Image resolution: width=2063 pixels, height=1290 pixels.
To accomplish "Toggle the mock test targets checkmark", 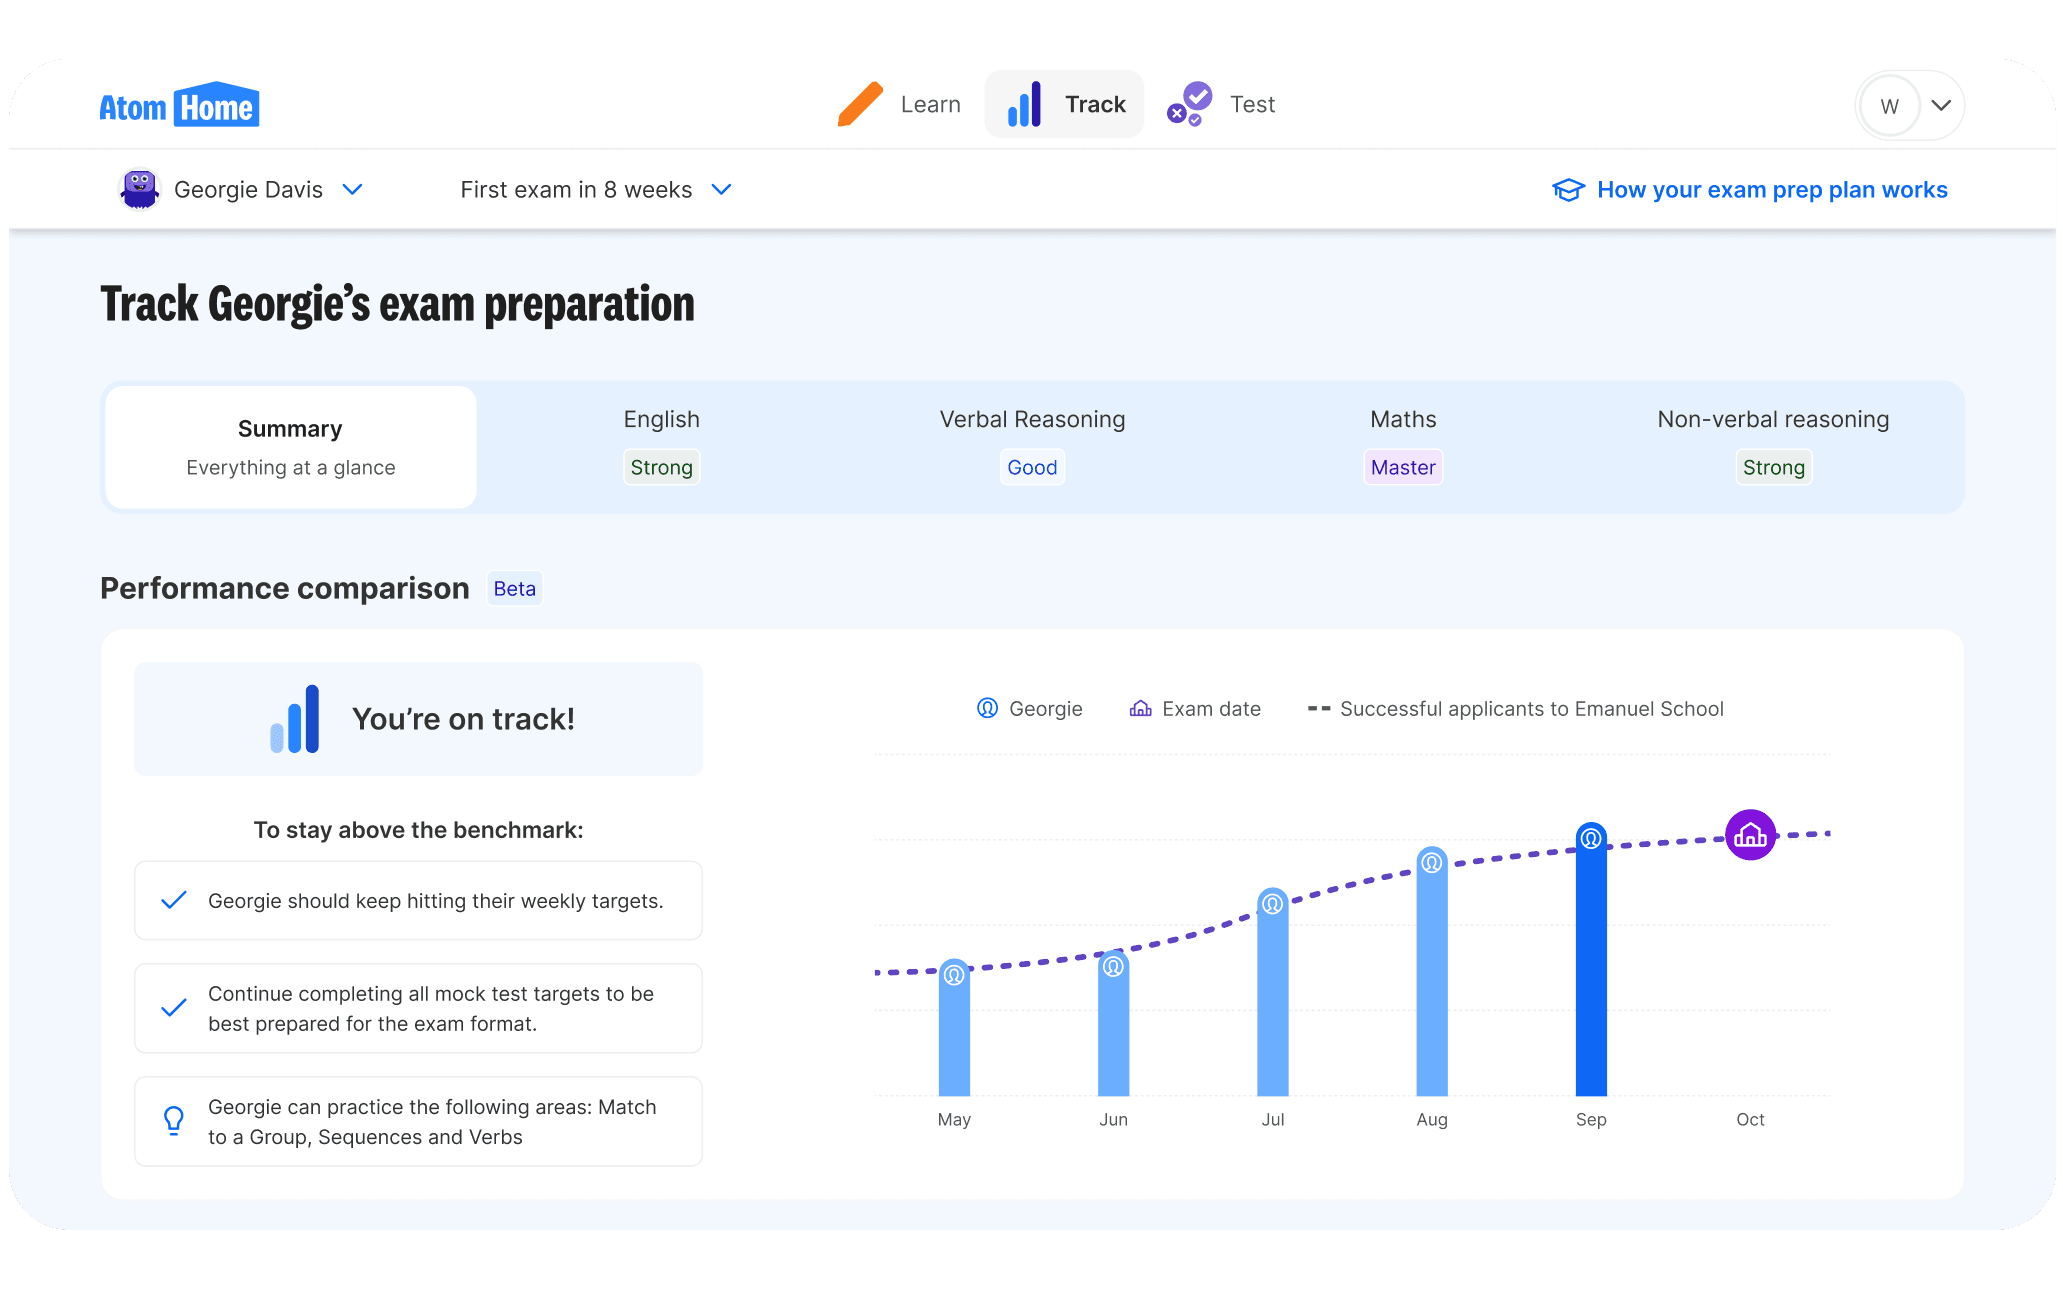I will 173,1008.
